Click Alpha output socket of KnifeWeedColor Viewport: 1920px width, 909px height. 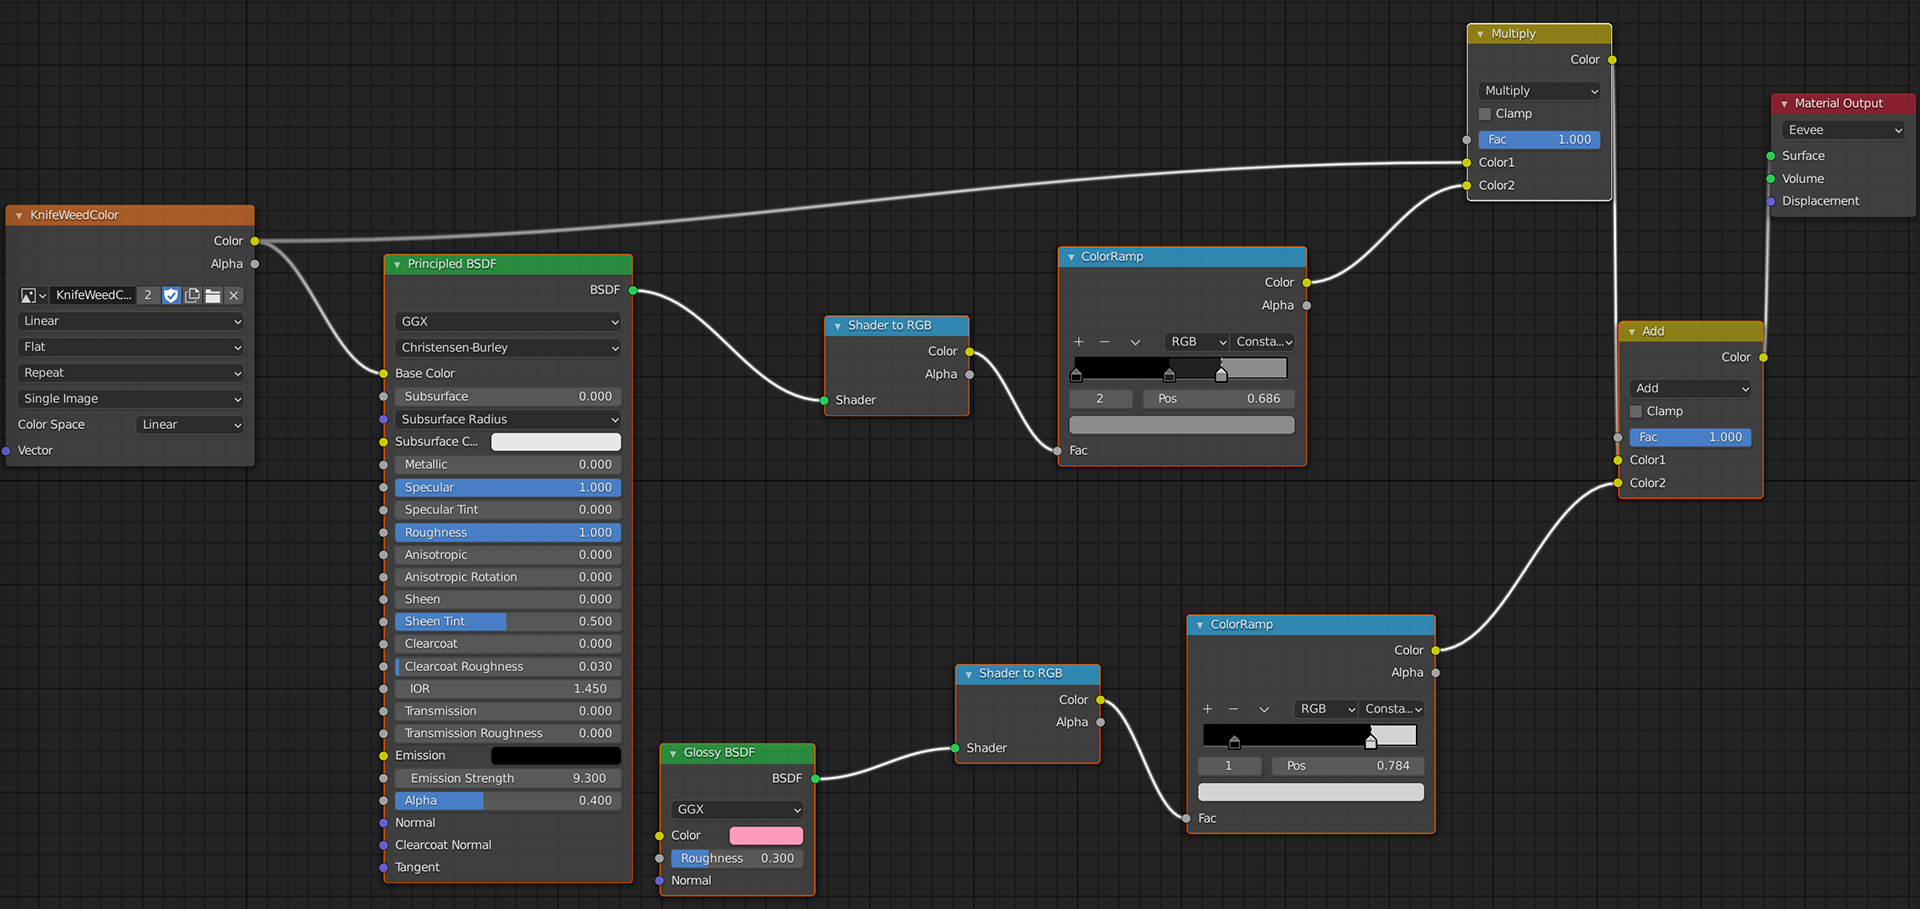(255, 264)
